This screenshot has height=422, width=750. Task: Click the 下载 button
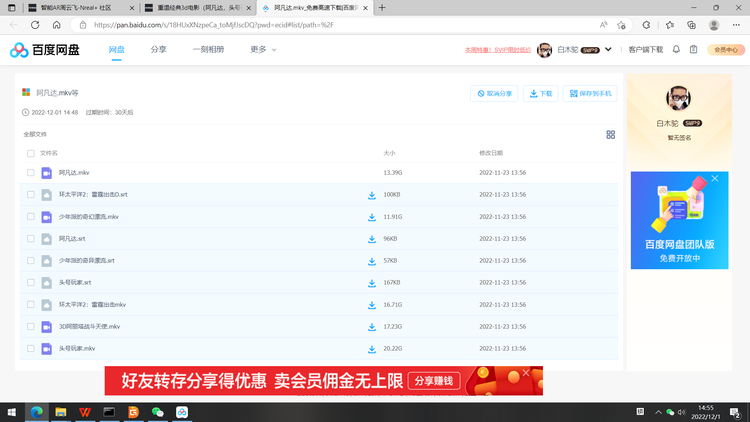click(x=540, y=93)
